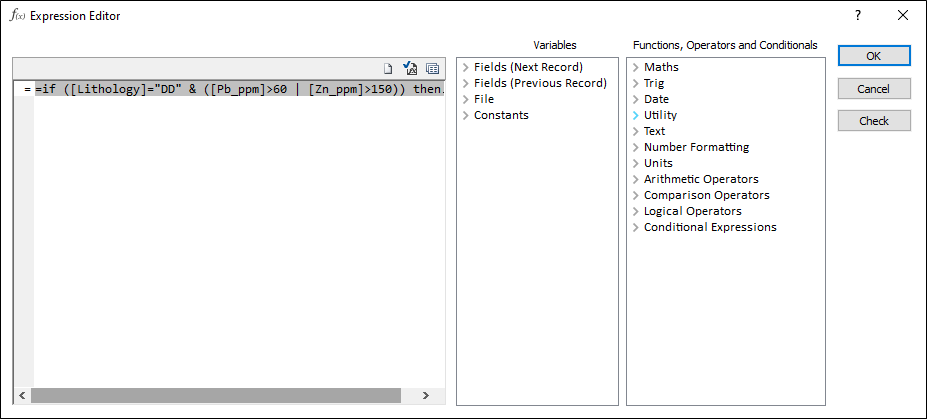Click the help question mark icon

[857, 16]
